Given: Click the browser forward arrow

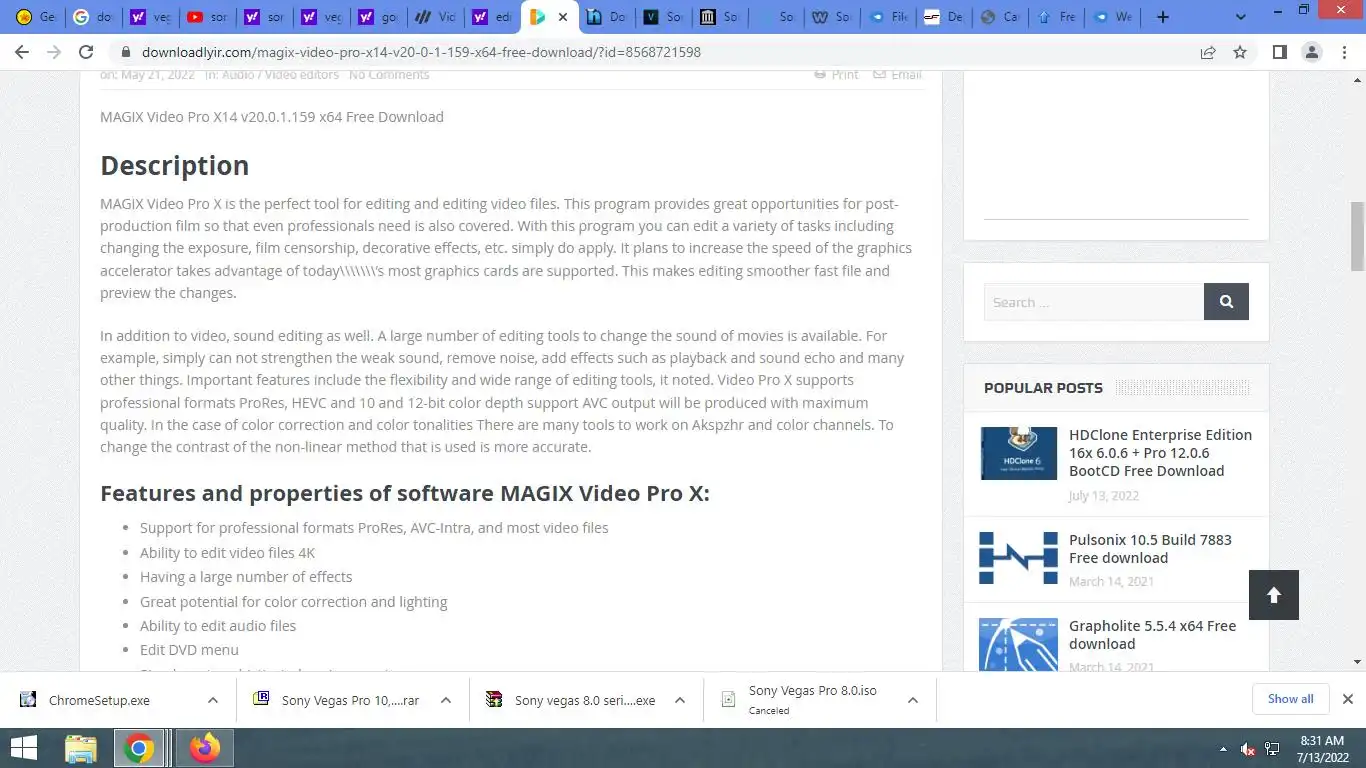Looking at the screenshot, I should click(54, 52).
